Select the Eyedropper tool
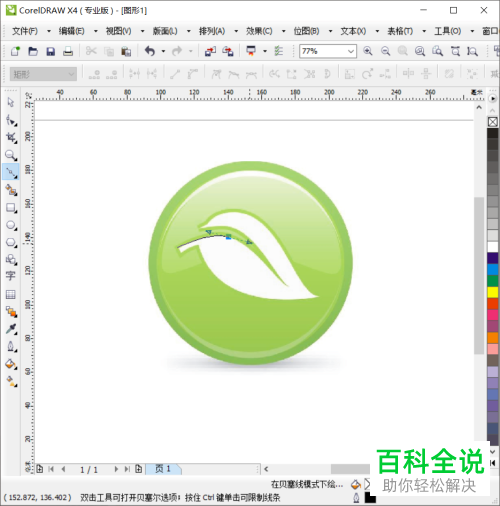This screenshot has width=500, height=506. (x=11, y=329)
